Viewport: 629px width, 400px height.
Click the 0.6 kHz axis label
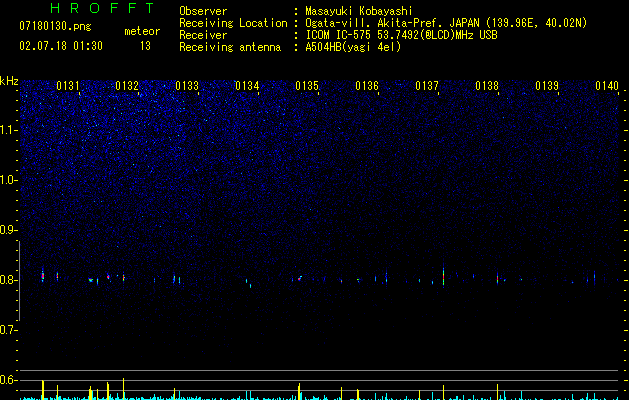[x=8, y=380]
